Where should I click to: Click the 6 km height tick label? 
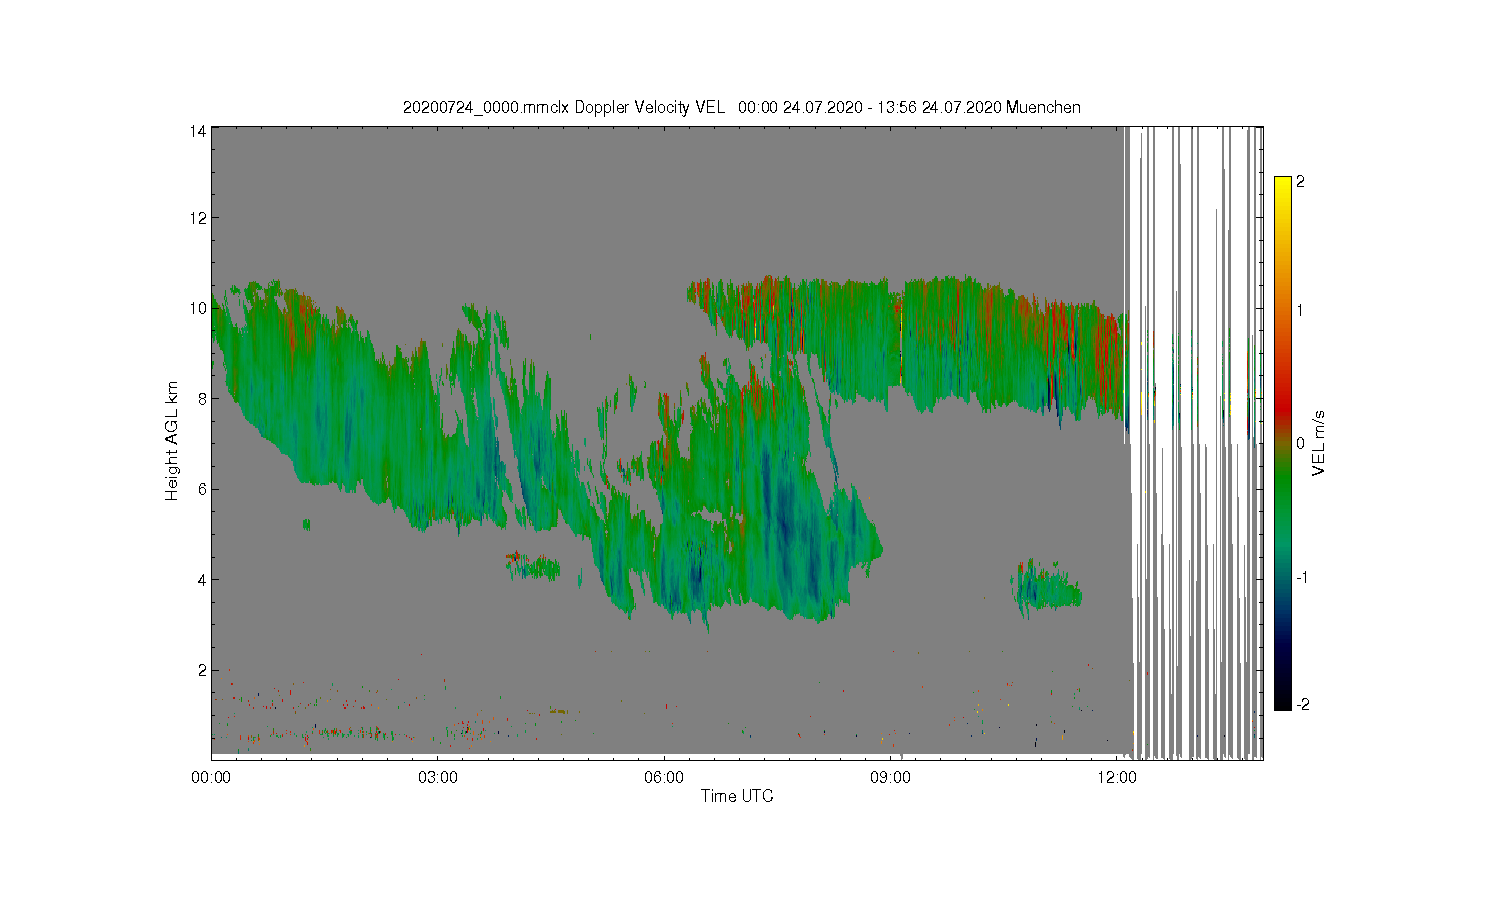(202, 489)
